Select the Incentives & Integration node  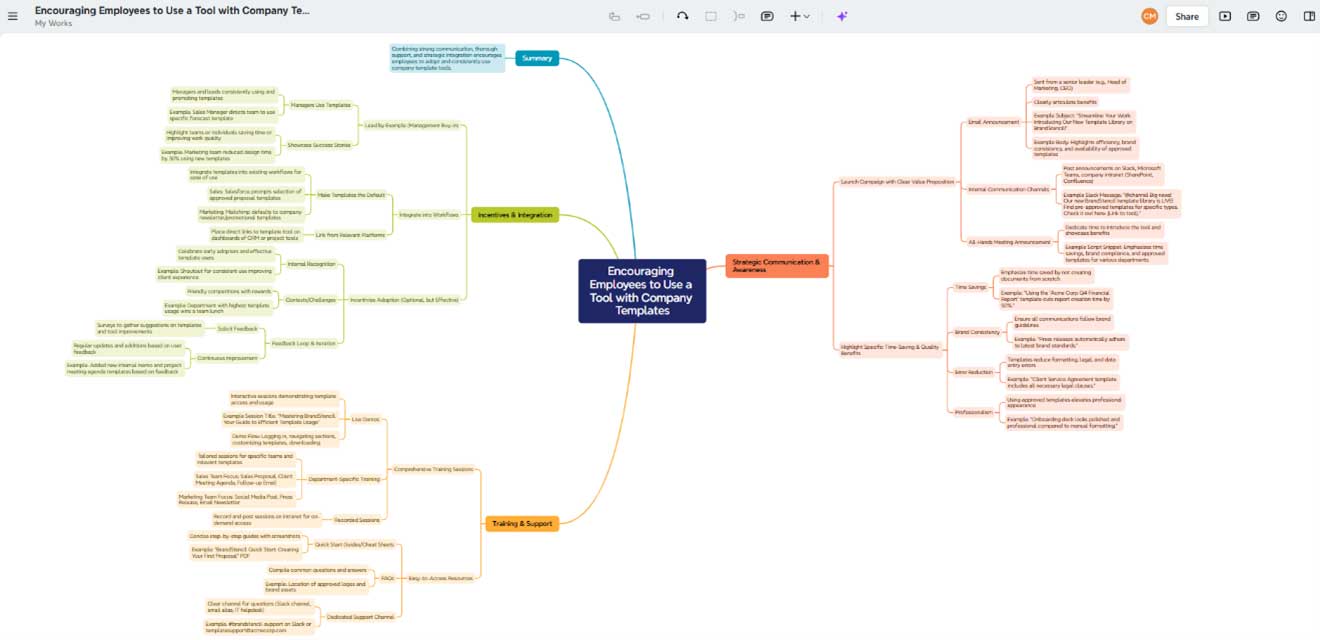[x=515, y=215]
